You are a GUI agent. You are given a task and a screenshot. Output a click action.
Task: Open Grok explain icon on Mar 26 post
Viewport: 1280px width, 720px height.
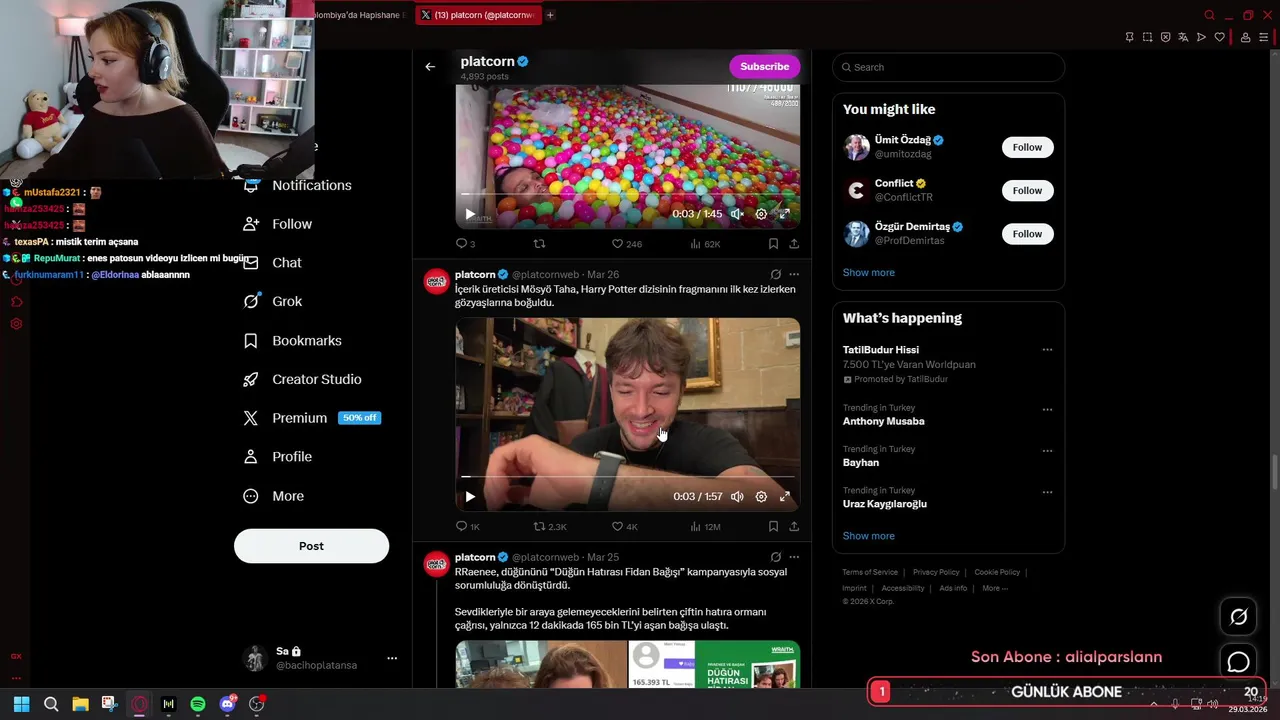[775, 274]
